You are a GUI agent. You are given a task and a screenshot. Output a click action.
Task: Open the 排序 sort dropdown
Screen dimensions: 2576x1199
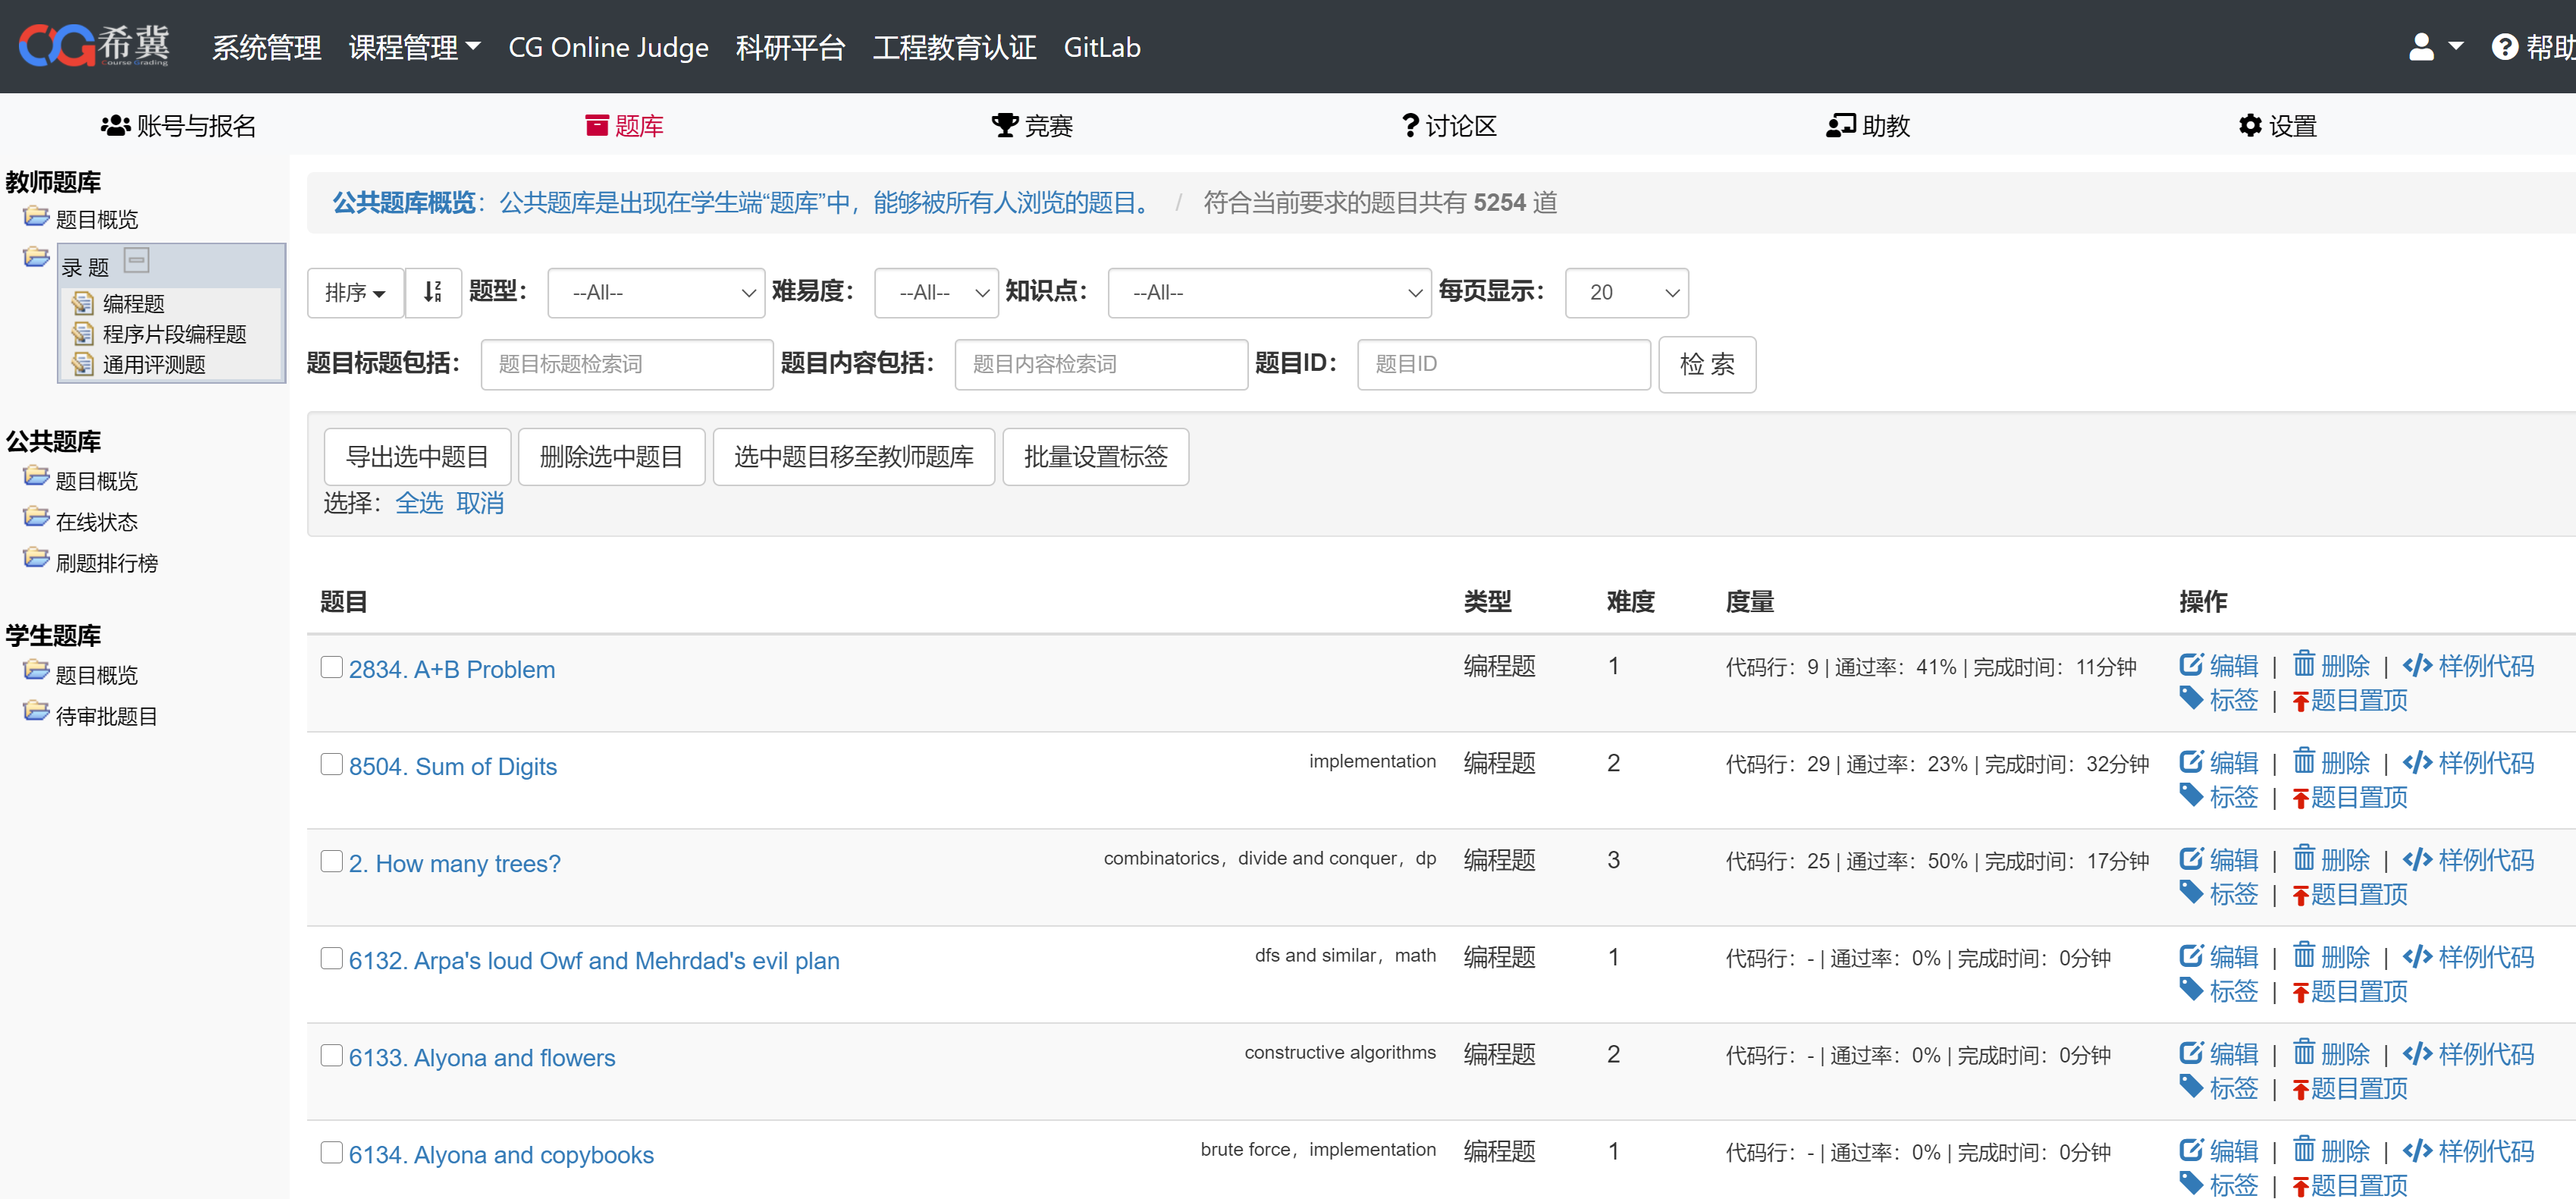pyautogui.click(x=355, y=292)
